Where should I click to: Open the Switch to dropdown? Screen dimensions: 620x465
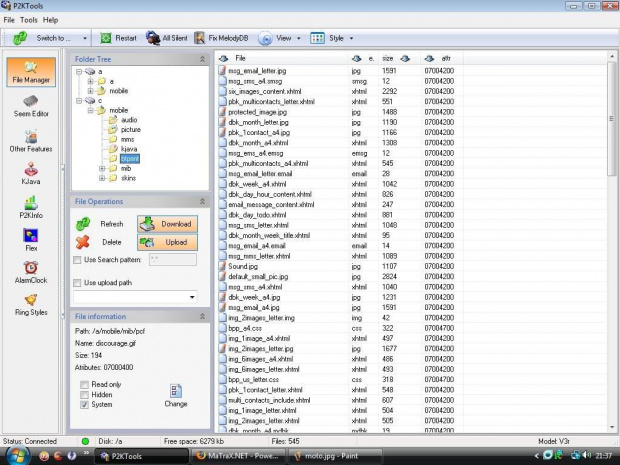(48, 38)
